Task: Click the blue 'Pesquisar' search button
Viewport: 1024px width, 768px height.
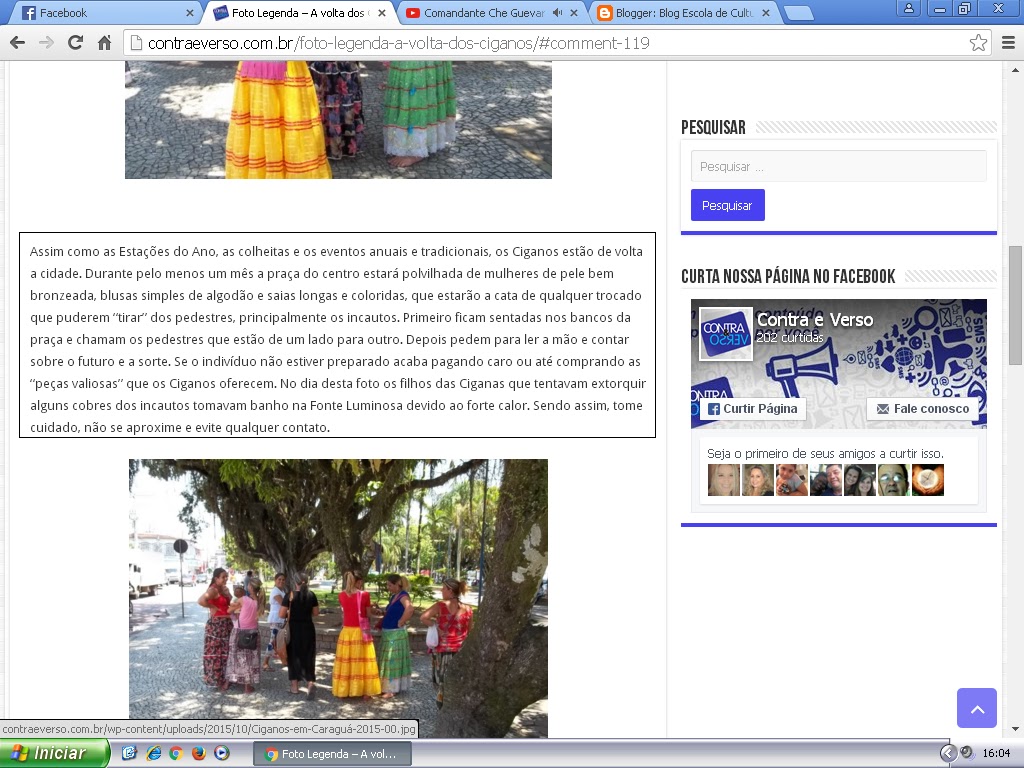Action: pyautogui.click(x=727, y=204)
